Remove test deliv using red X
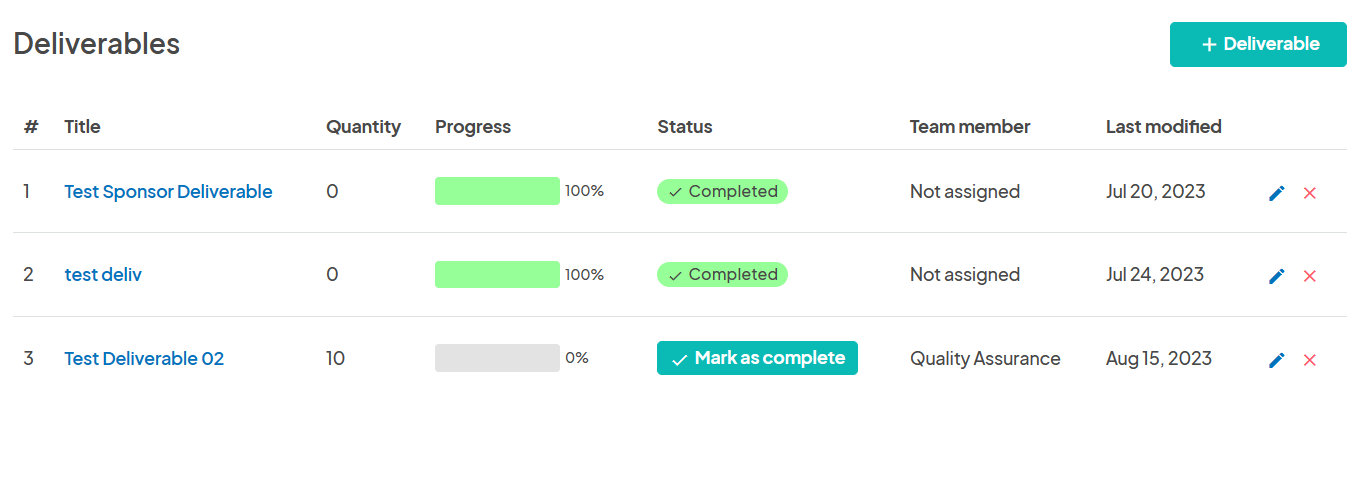This screenshot has height=488, width=1366. pyautogui.click(x=1309, y=276)
